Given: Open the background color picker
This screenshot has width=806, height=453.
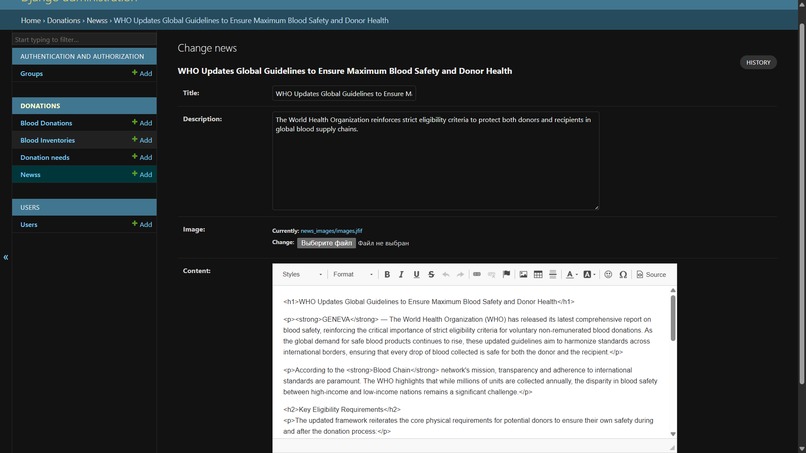Looking at the screenshot, I should tap(589, 275).
